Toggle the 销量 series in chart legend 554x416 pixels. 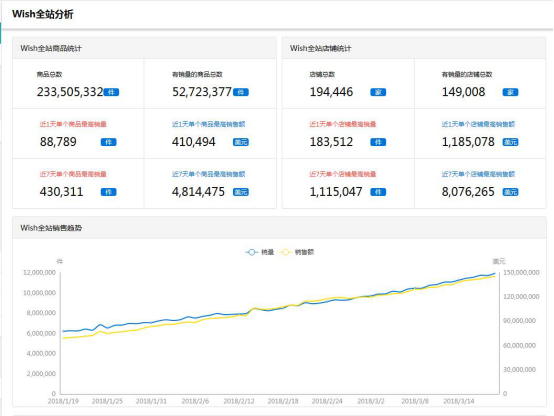click(x=260, y=252)
